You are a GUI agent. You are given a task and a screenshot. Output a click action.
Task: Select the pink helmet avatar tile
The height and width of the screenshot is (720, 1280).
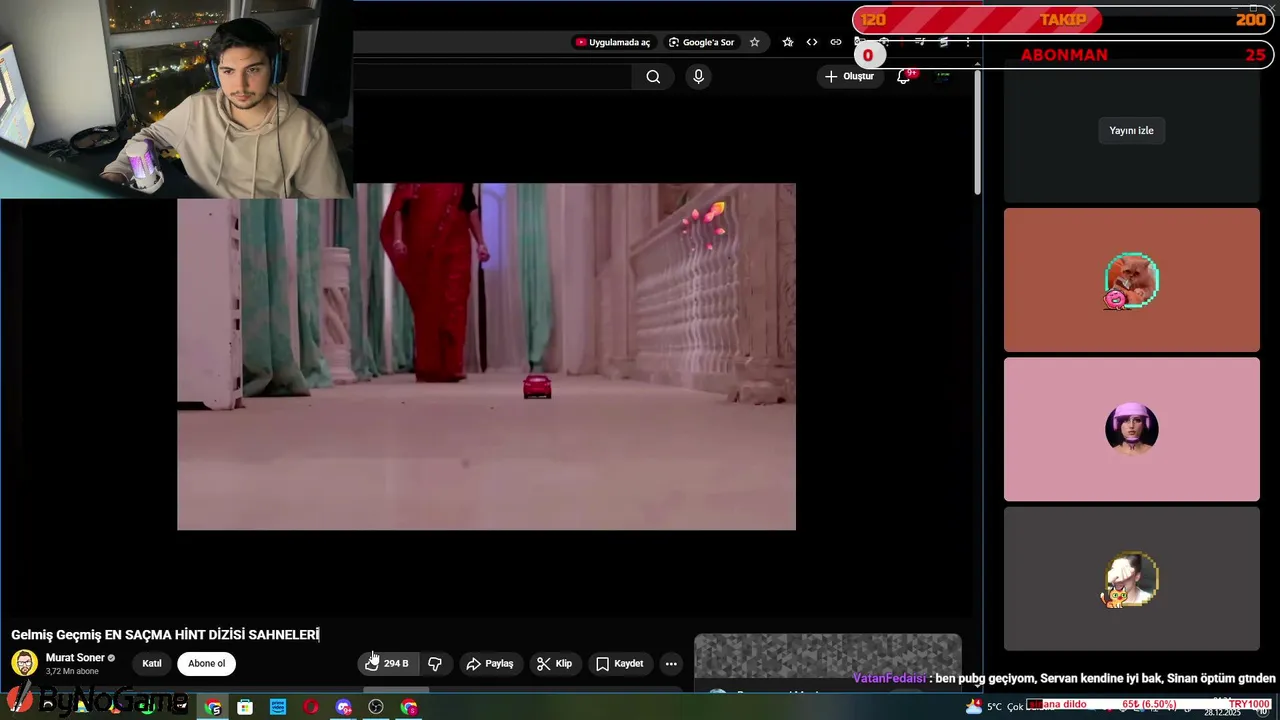click(1132, 429)
